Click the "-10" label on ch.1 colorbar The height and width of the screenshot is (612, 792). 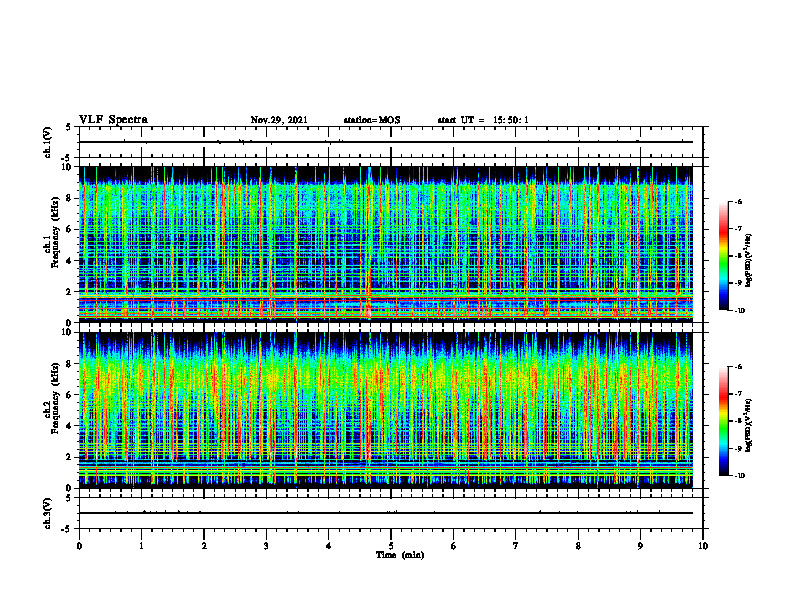tap(739, 311)
